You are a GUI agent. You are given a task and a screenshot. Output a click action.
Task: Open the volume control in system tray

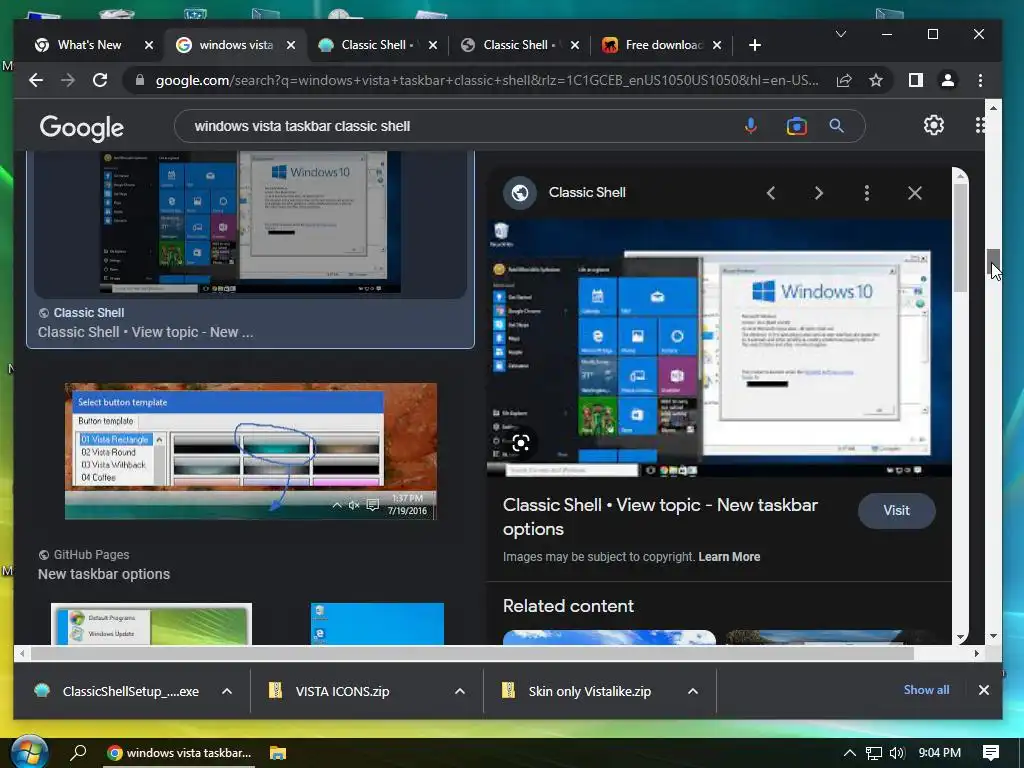[x=897, y=753]
